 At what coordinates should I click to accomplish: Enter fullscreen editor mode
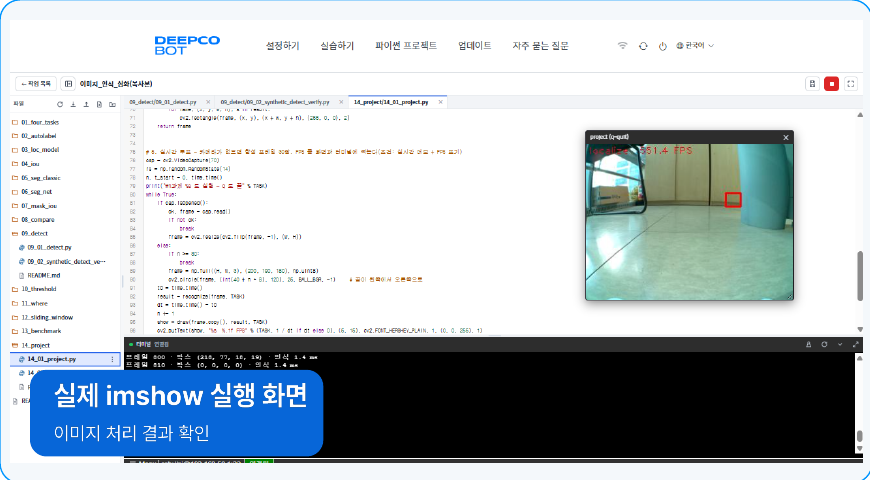pos(851,84)
